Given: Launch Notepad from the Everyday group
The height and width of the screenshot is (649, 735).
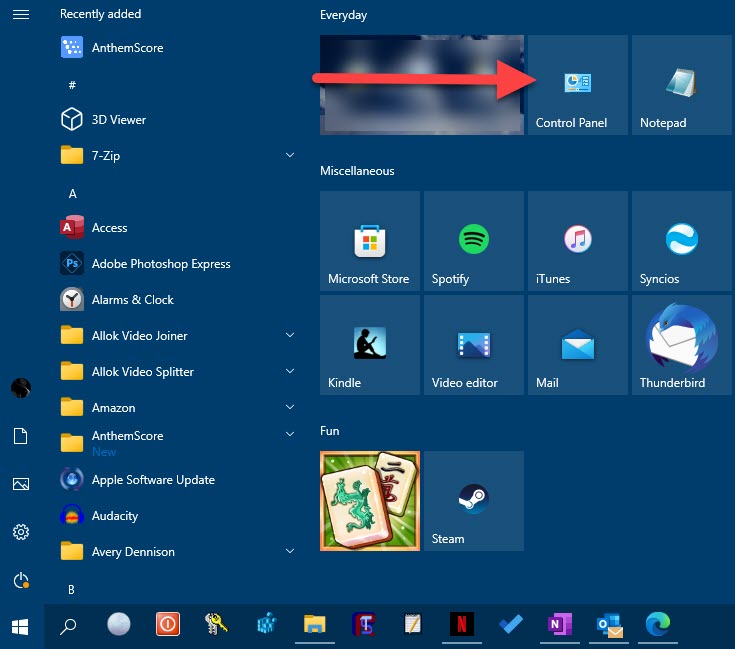Looking at the screenshot, I should pyautogui.click(x=682, y=85).
